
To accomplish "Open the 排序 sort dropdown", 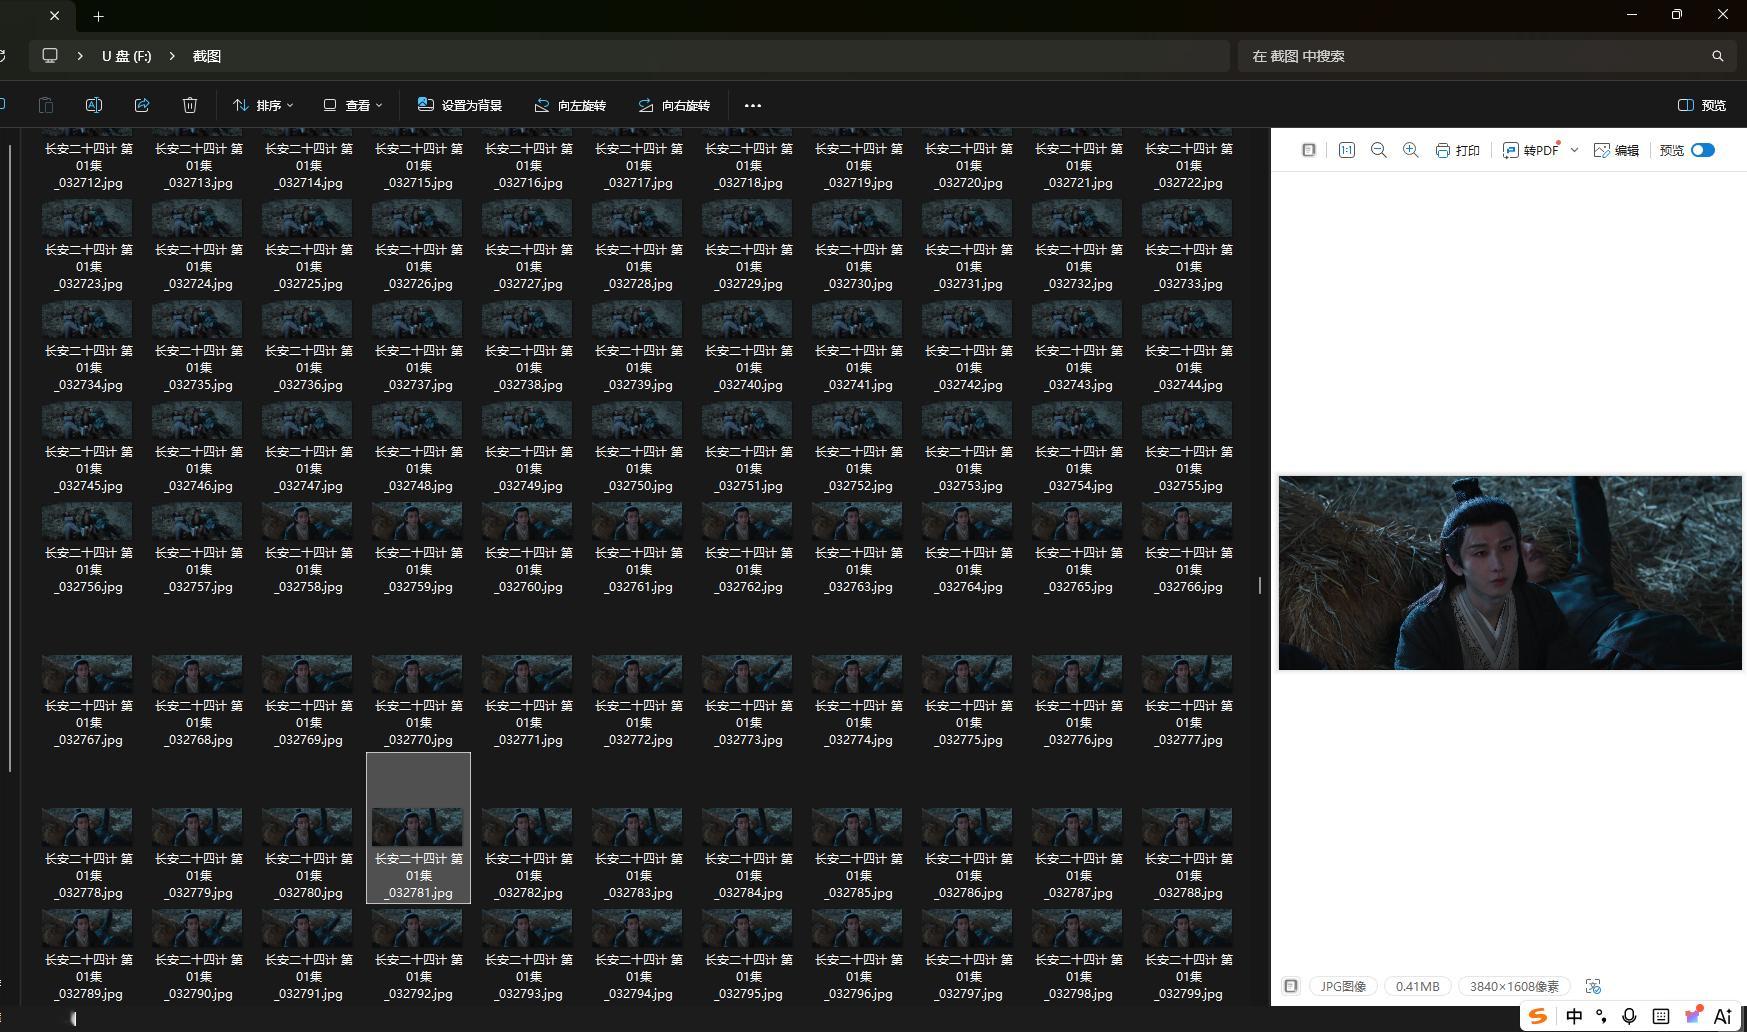I will (263, 105).
